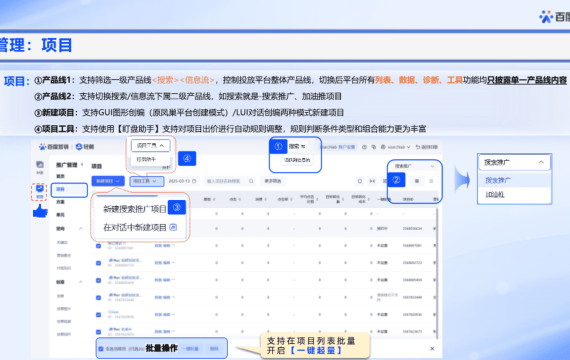Select 搜索推广 option in enlarged list
This screenshot has height=360, width=570.
[514, 180]
